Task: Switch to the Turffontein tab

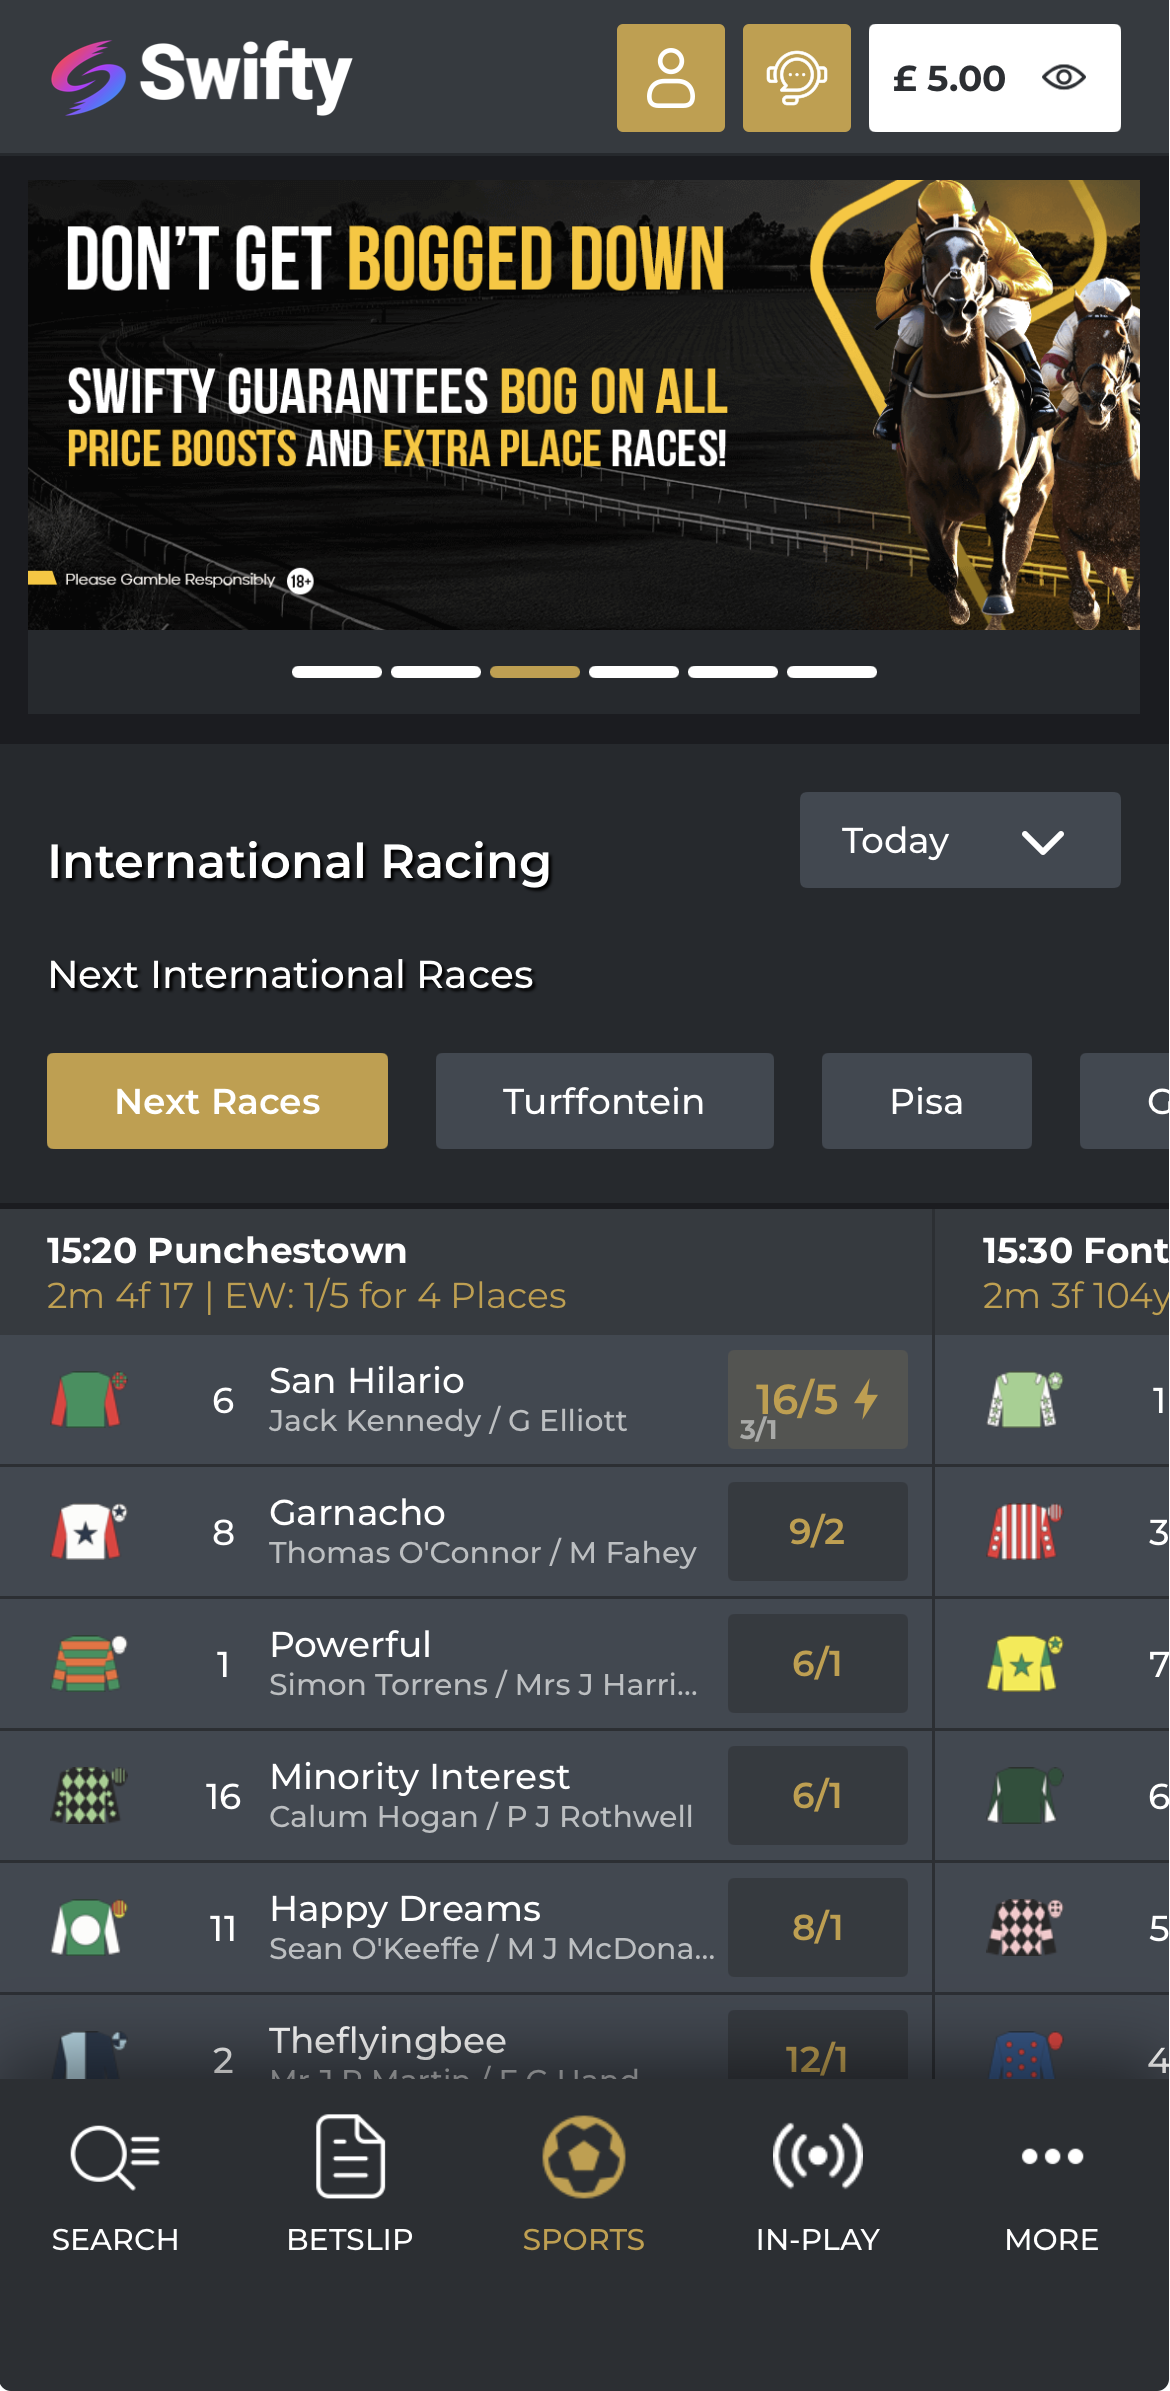Action: click(x=604, y=1101)
